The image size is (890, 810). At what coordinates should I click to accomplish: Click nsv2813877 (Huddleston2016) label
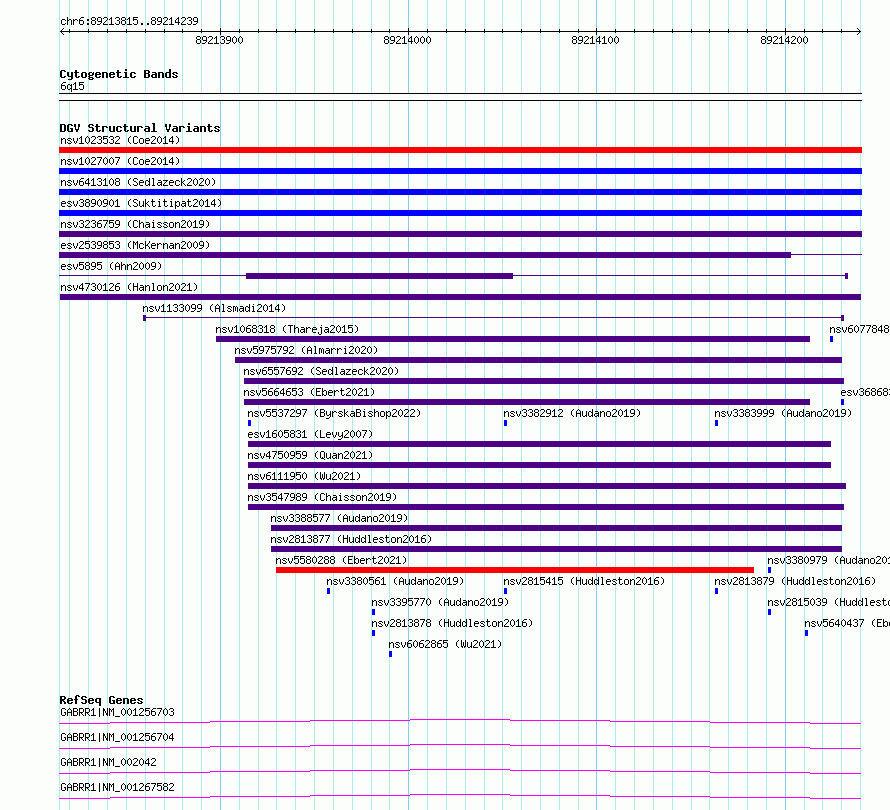pyautogui.click(x=351, y=539)
